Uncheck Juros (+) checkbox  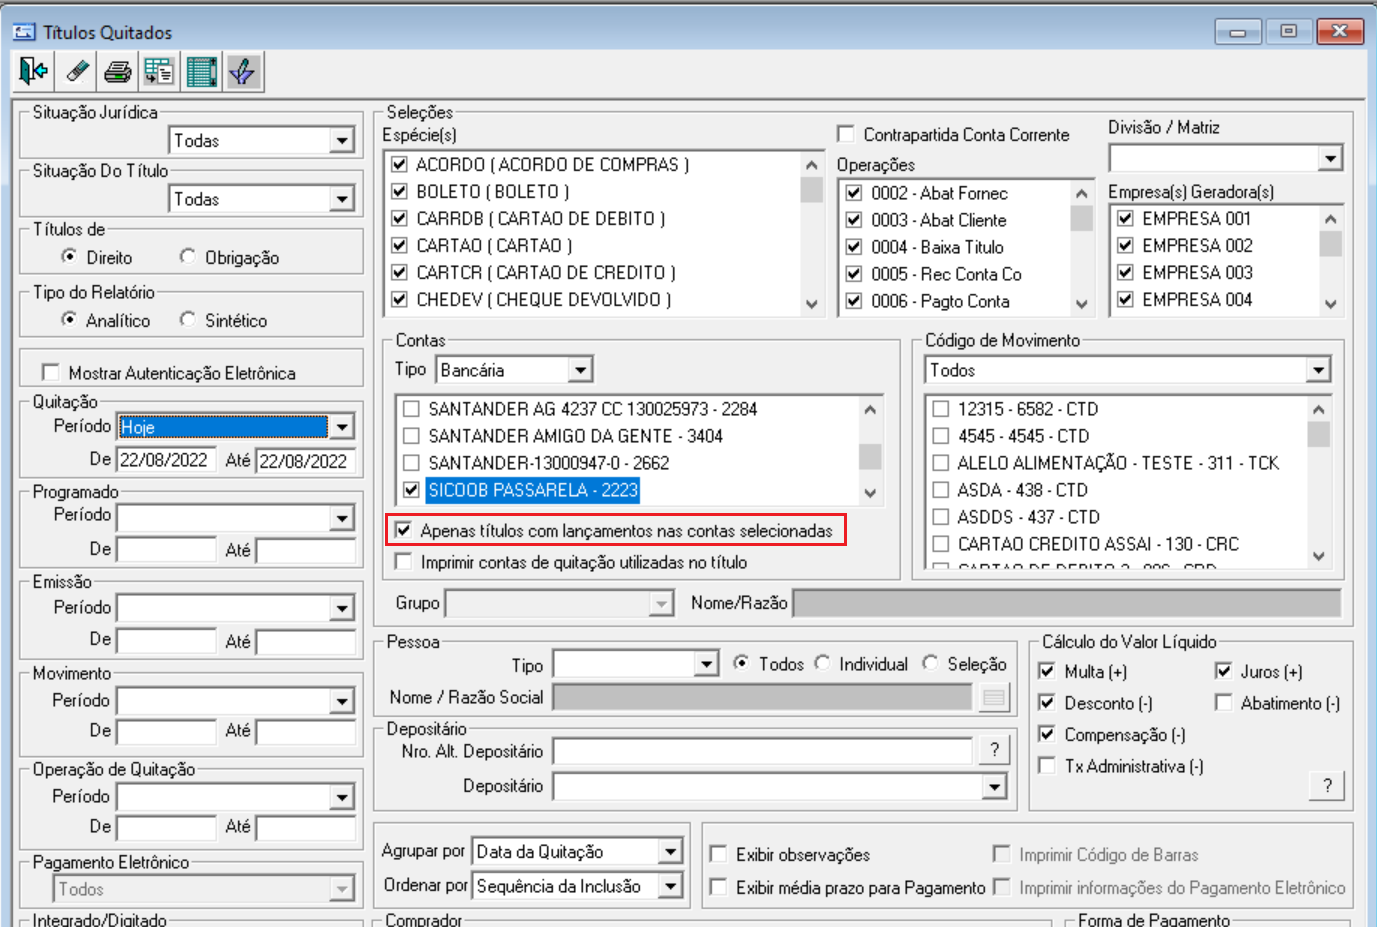click(1223, 671)
